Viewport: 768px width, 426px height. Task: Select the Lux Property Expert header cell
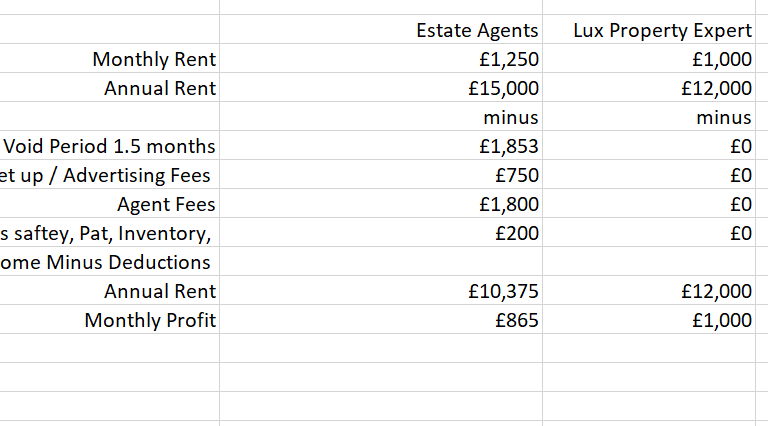tap(662, 30)
